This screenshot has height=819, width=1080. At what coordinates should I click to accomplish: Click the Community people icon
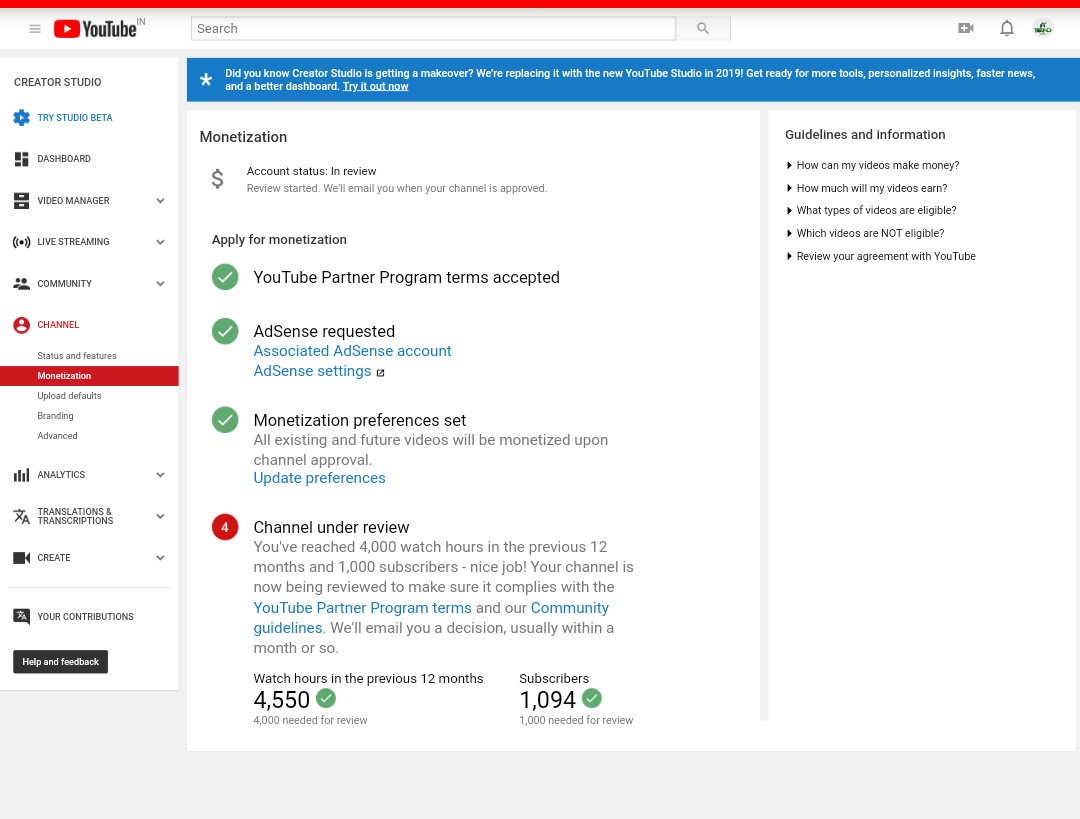click(x=21, y=283)
